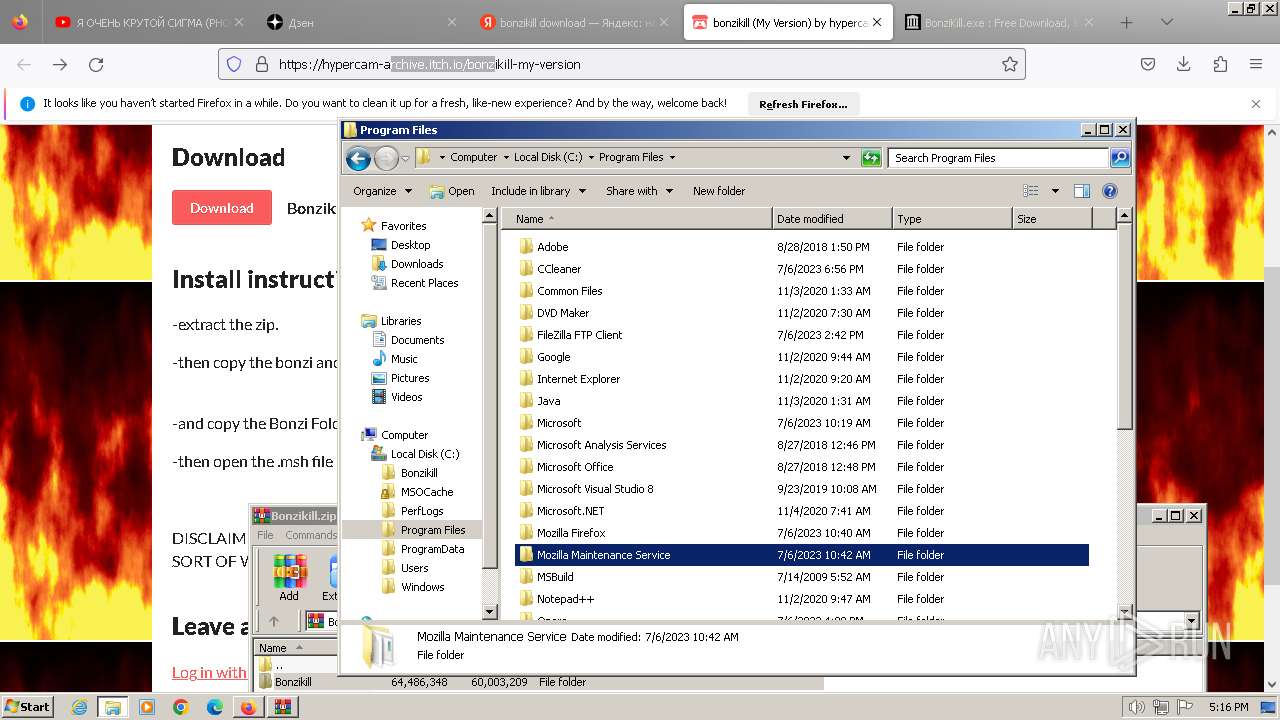The width and height of the screenshot is (1280, 720).
Task: Click the Windows Media Player taskbar icon
Action: click(147, 707)
